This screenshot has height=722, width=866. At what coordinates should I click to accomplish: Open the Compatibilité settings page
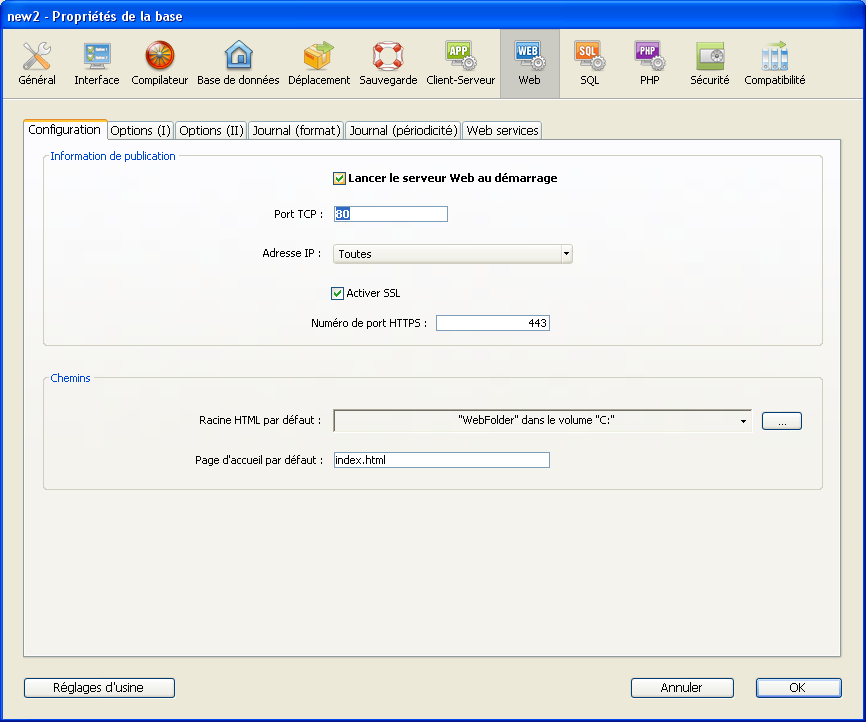[x=774, y=64]
